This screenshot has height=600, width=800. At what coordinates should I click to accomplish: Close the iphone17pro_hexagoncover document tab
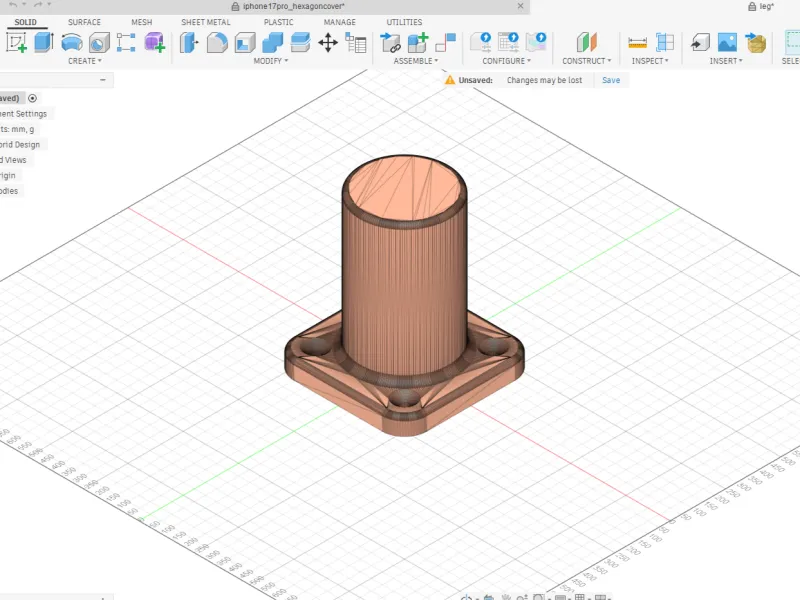point(520,6)
